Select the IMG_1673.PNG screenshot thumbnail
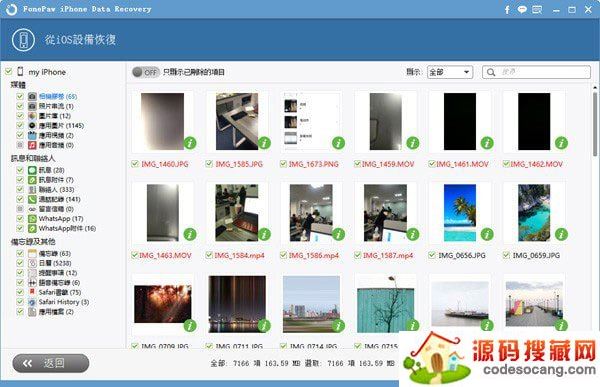The image size is (600, 387). [311, 121]
